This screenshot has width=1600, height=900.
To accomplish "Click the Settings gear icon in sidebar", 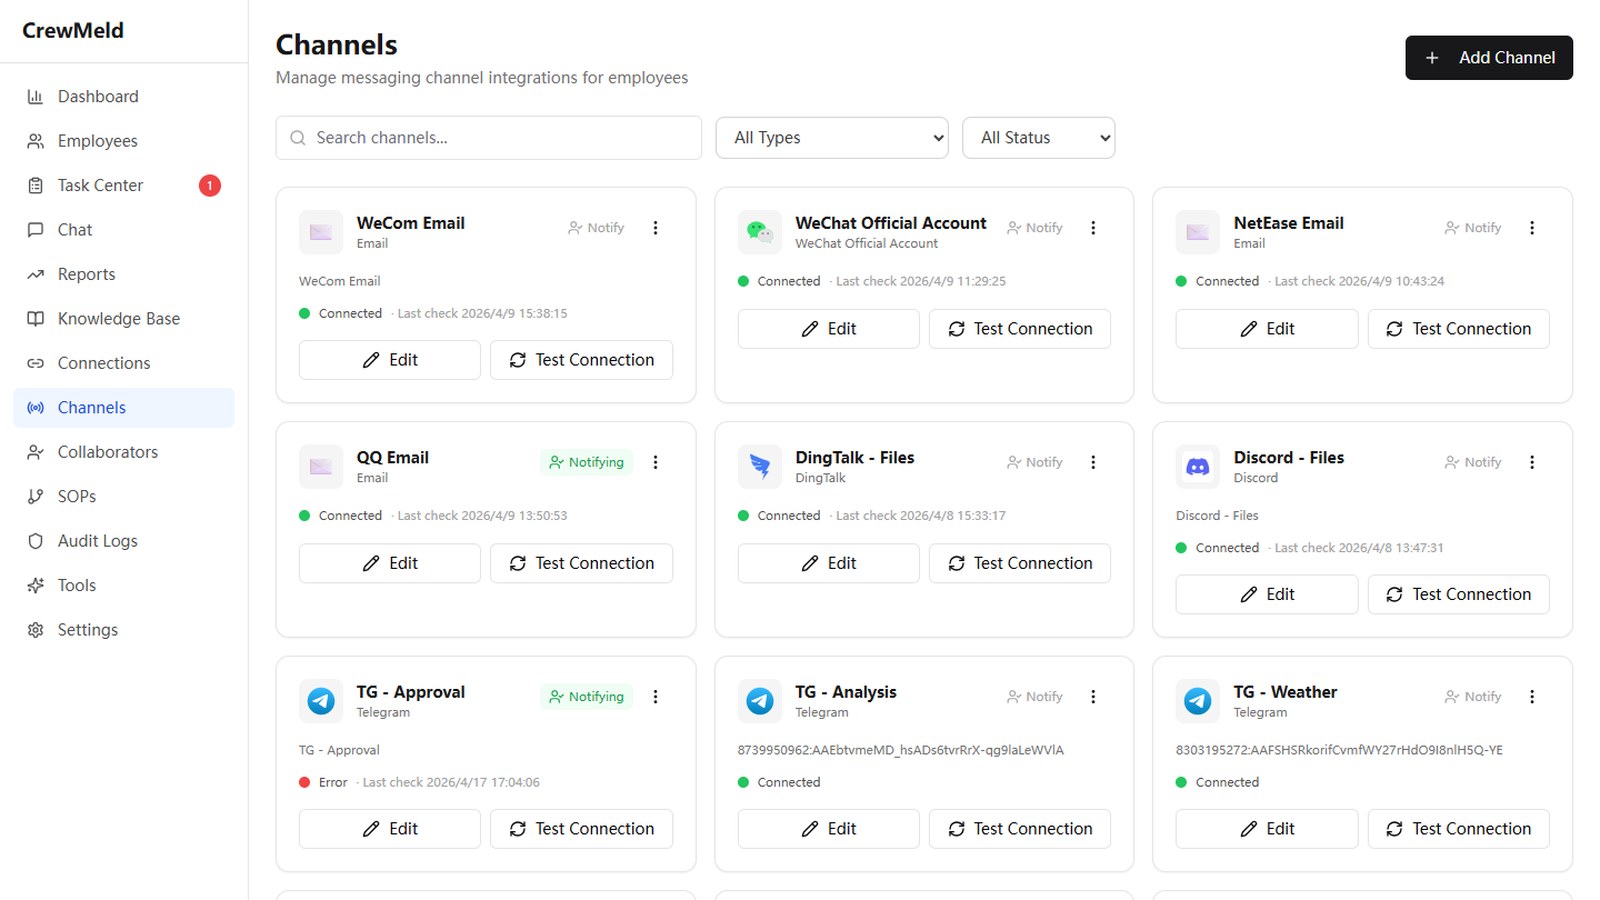I will click(x=35, y=630).
